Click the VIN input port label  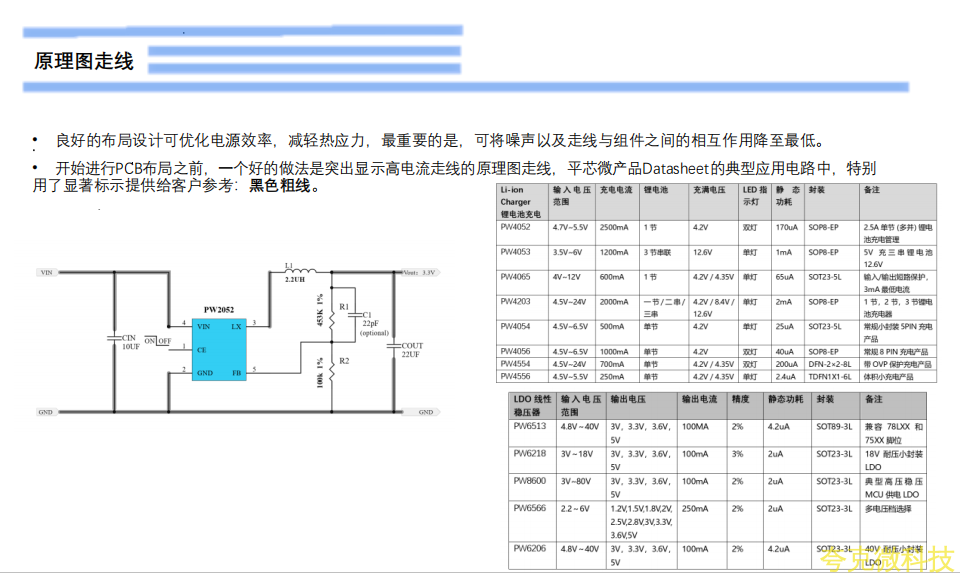pyautogui.click(x=46, y=272)
